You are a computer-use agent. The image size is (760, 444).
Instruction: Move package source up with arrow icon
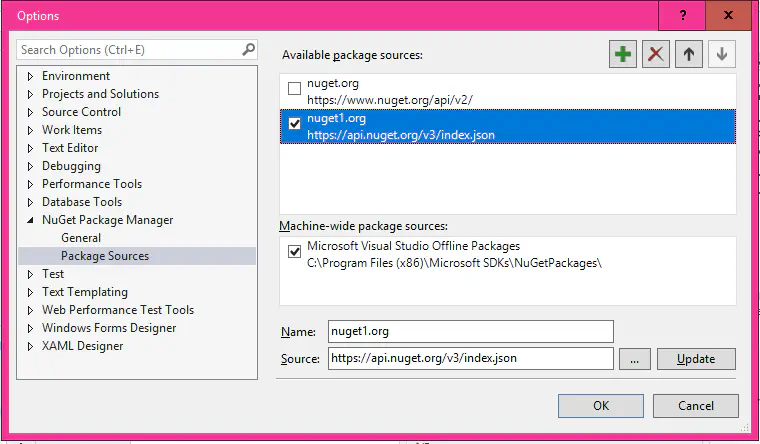point(688,55)
